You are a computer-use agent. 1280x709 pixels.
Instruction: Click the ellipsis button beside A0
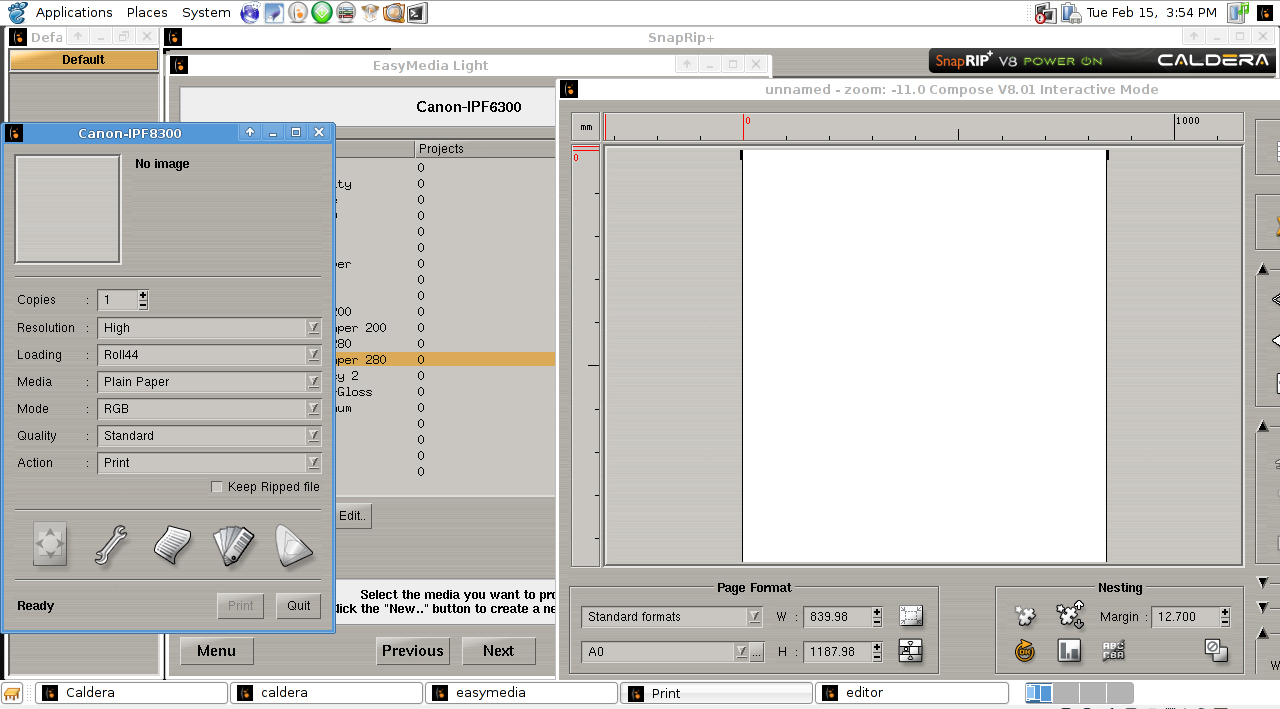click(x=757, y=652)
